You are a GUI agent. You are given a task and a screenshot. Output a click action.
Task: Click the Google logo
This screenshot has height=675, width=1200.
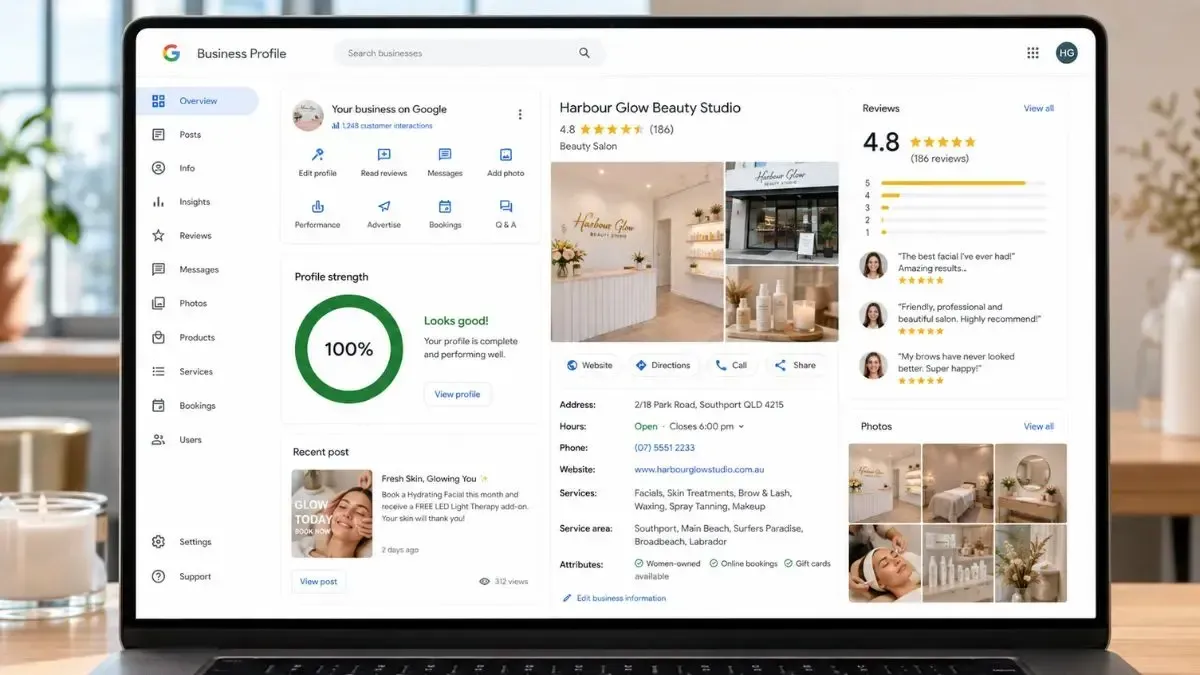point(171,53)
